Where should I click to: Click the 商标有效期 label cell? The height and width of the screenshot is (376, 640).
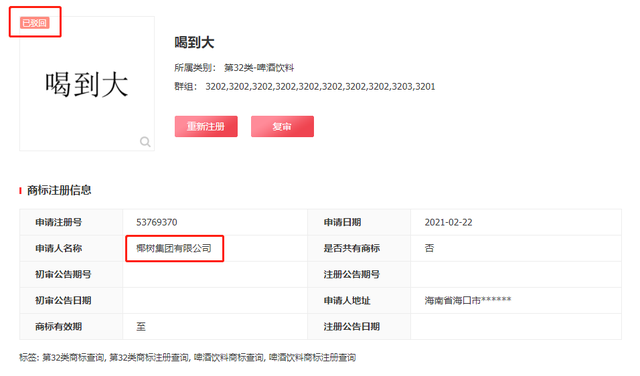point(71,327)
